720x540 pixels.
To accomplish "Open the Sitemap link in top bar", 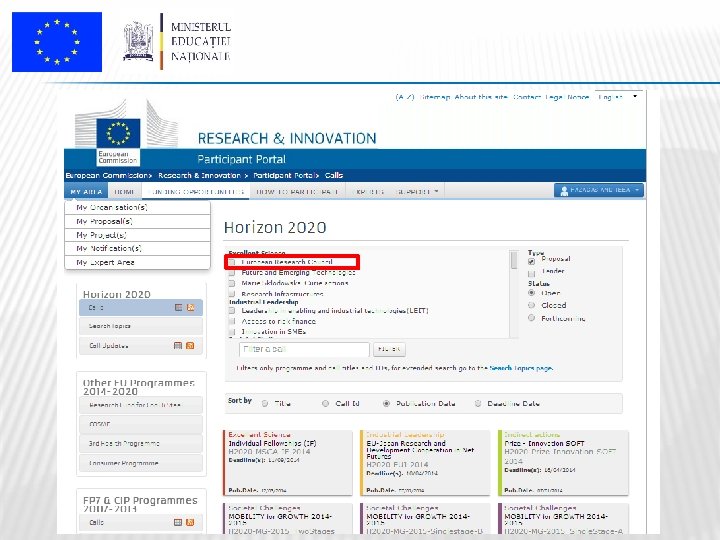I will point(434,97).
